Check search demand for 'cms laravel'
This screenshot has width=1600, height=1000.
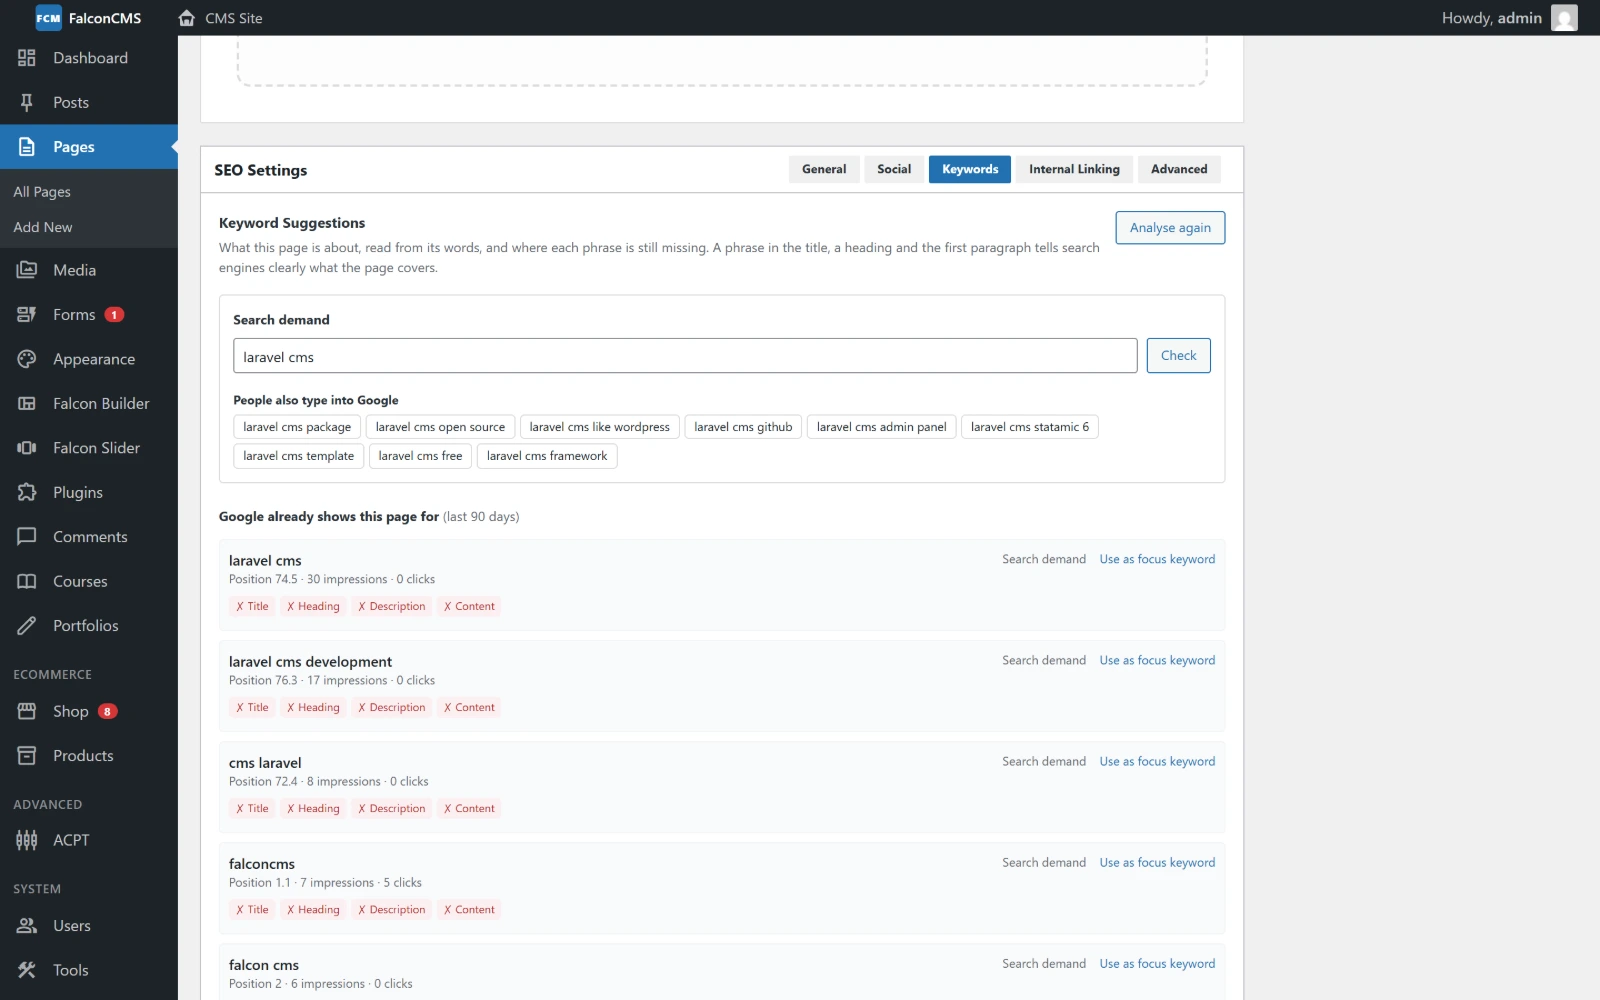coord(1044,761)
